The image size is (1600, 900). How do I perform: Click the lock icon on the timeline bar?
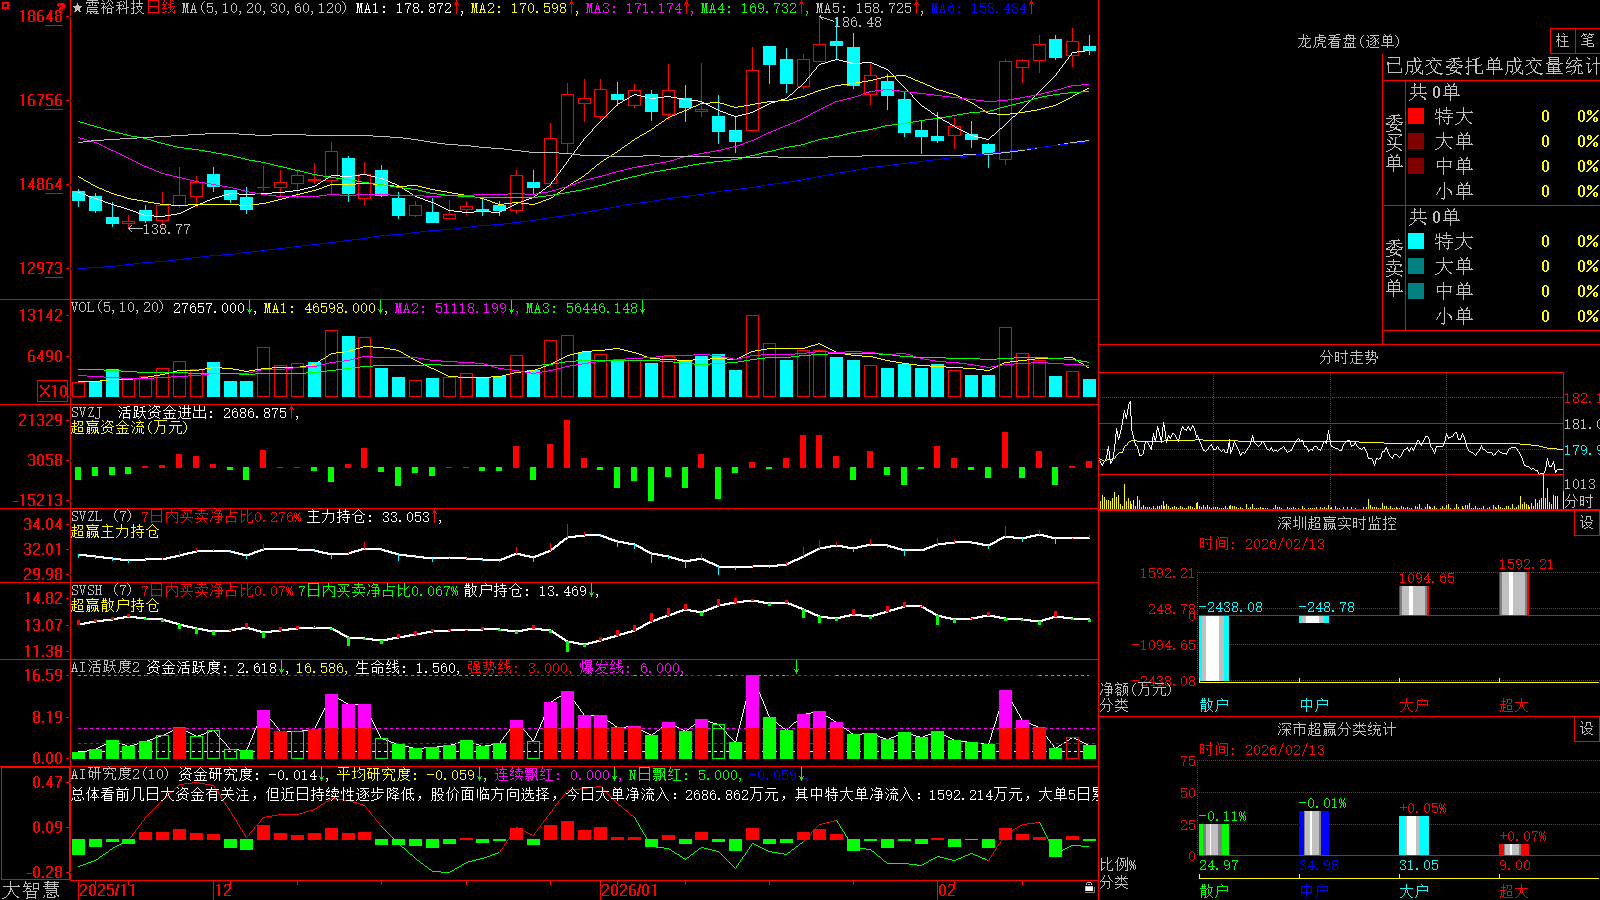click(1090, 888)
